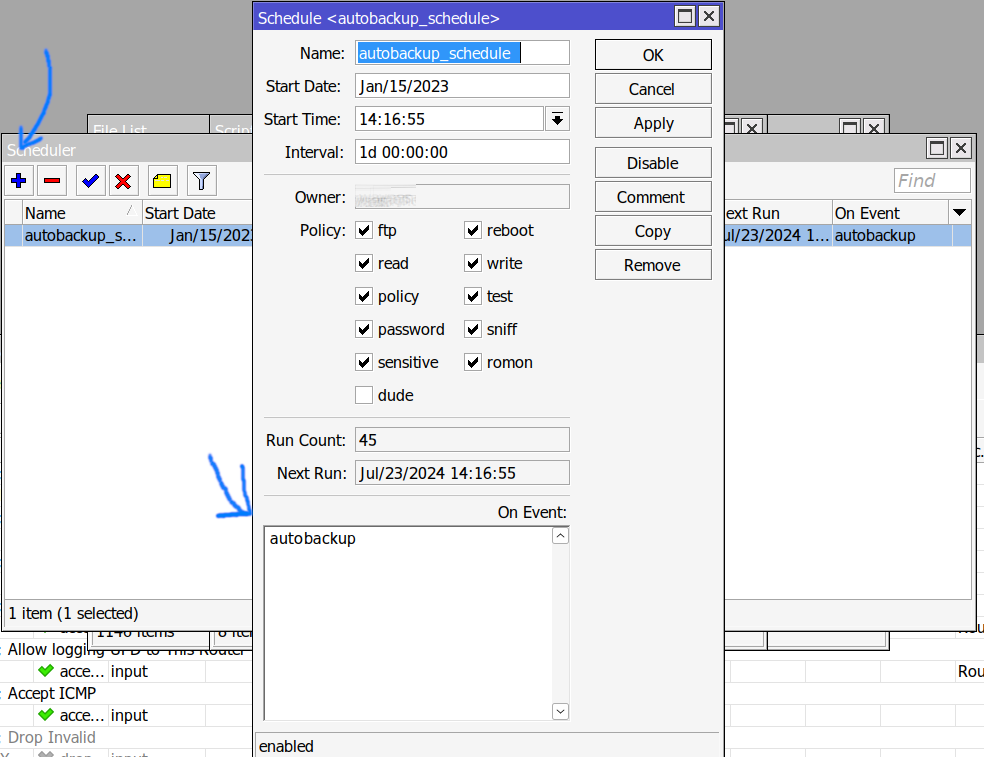Click the blue checkmark Enable icon
The width and height of the screenshot is (984, 757).
(x=90, y=181)
